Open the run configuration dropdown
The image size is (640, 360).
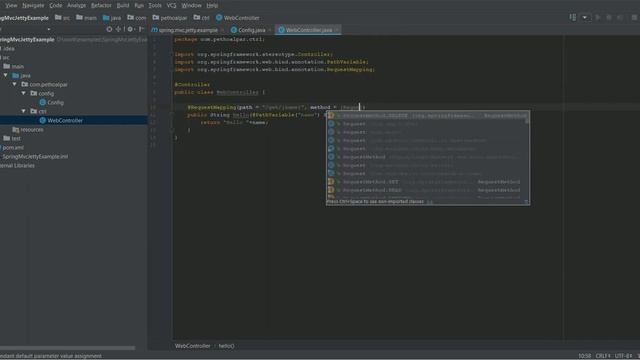click(585, 18)
